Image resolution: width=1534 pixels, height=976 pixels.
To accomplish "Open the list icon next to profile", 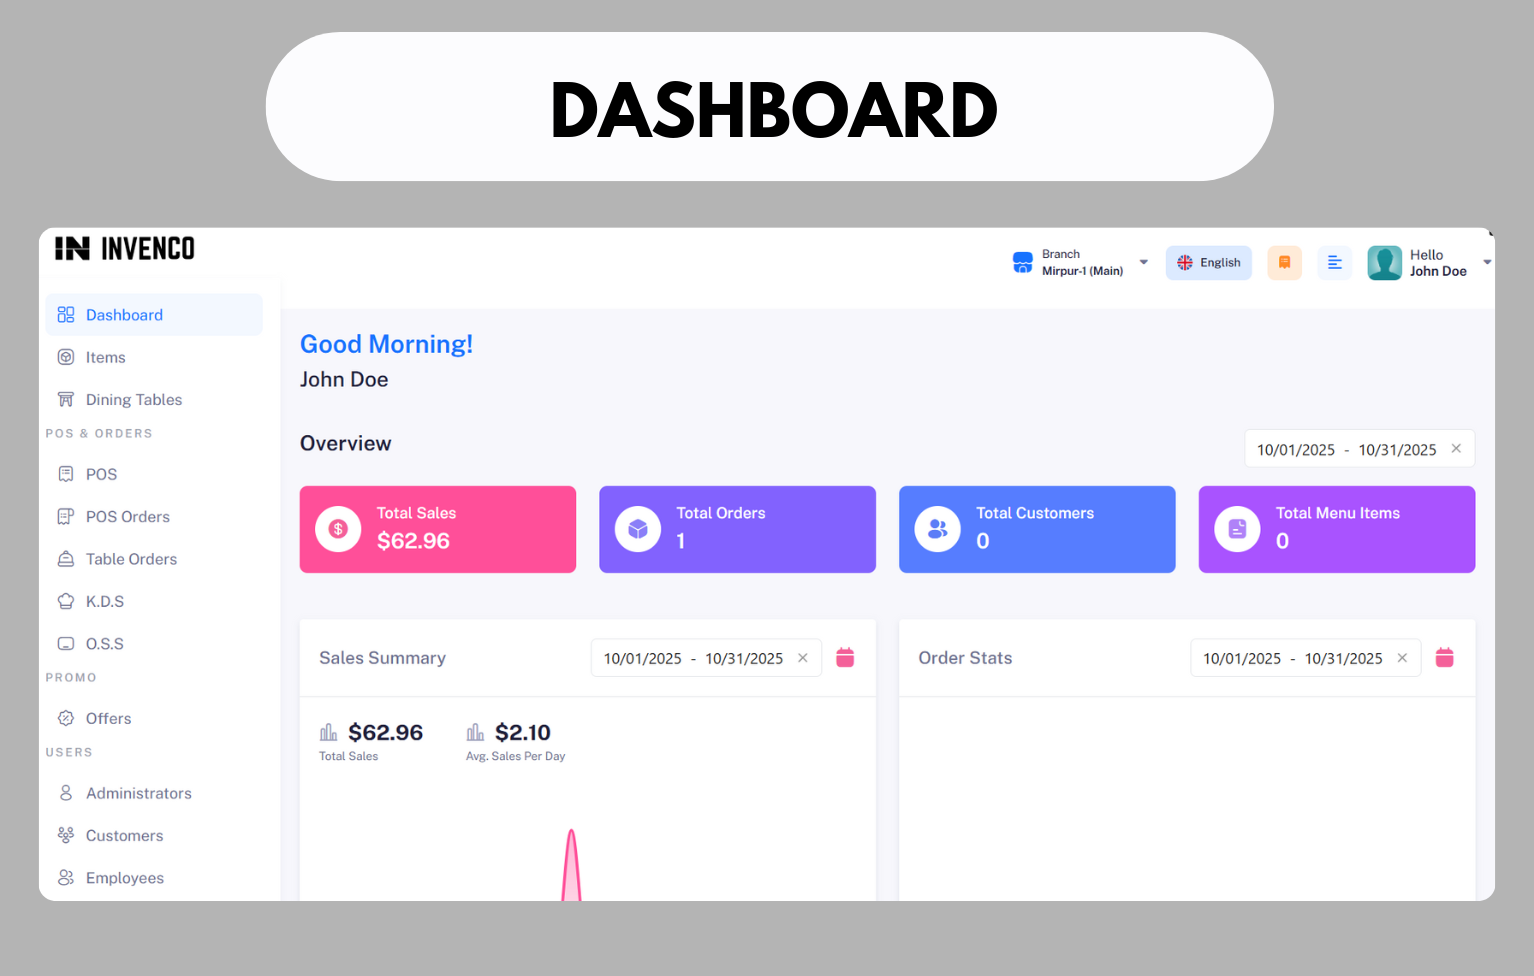I will pos(1334,262).
